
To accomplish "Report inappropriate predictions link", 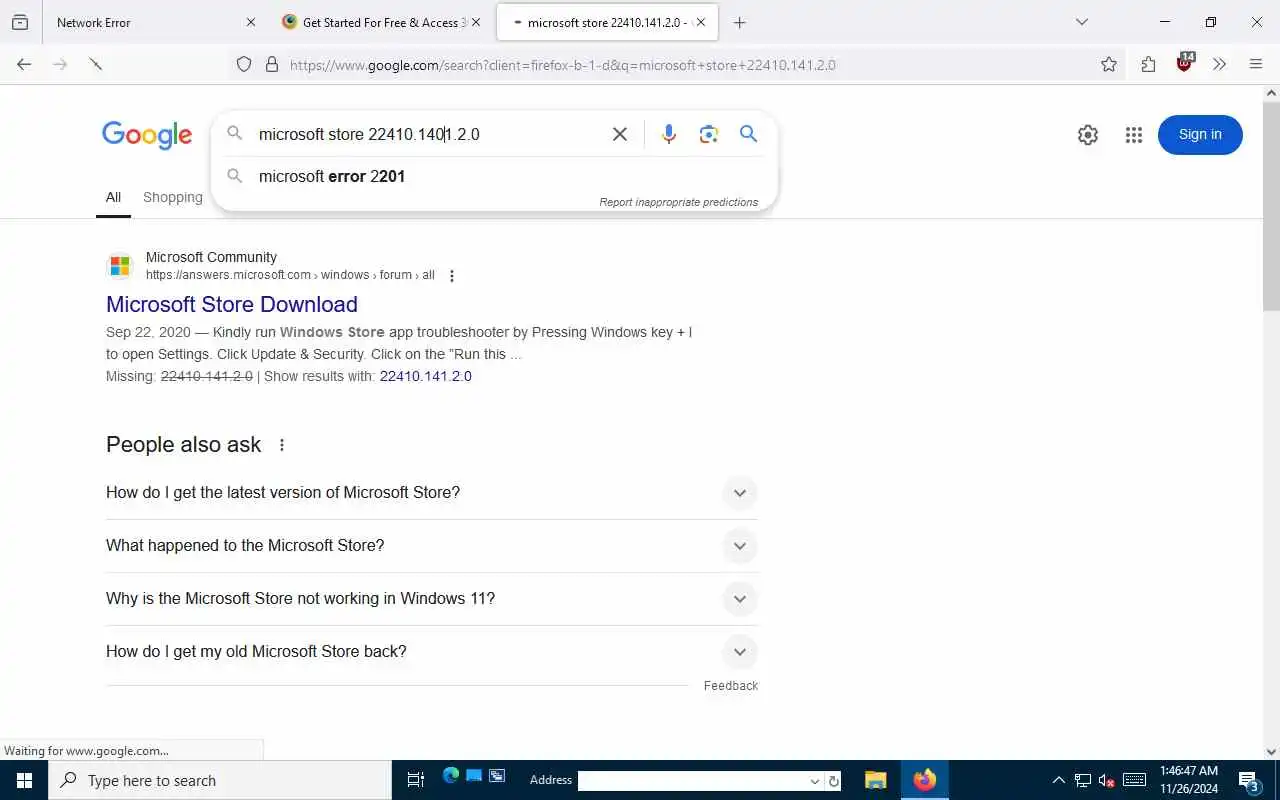I will [x=679, y=202].
